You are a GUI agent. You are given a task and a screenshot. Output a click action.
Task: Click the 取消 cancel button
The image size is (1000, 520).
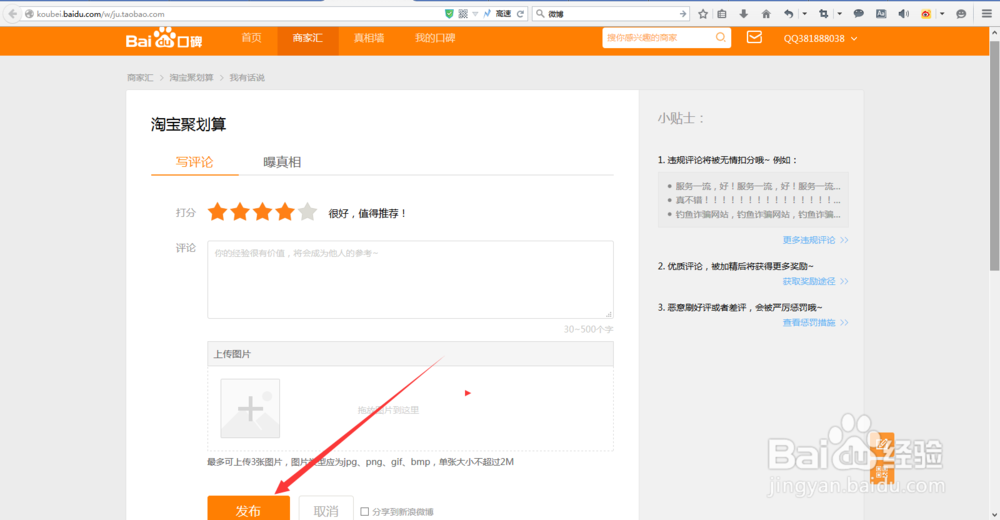pyautogui.click(x=326, y=510)
